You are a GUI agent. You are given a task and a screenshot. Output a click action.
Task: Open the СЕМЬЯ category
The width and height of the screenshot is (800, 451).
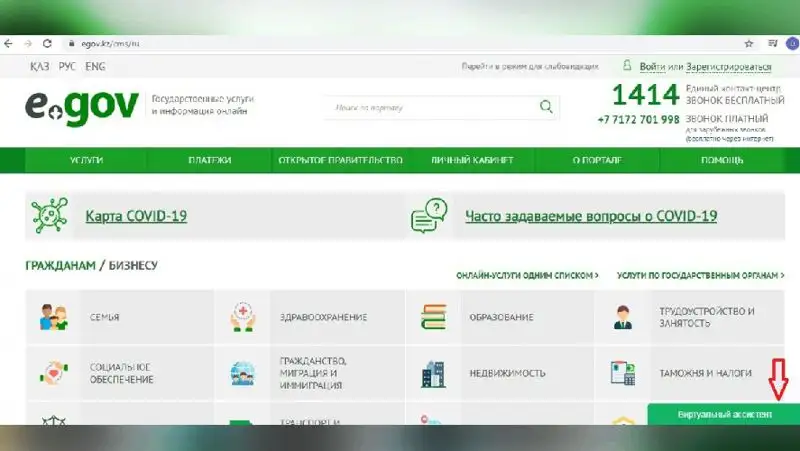(x=105, y=317)
